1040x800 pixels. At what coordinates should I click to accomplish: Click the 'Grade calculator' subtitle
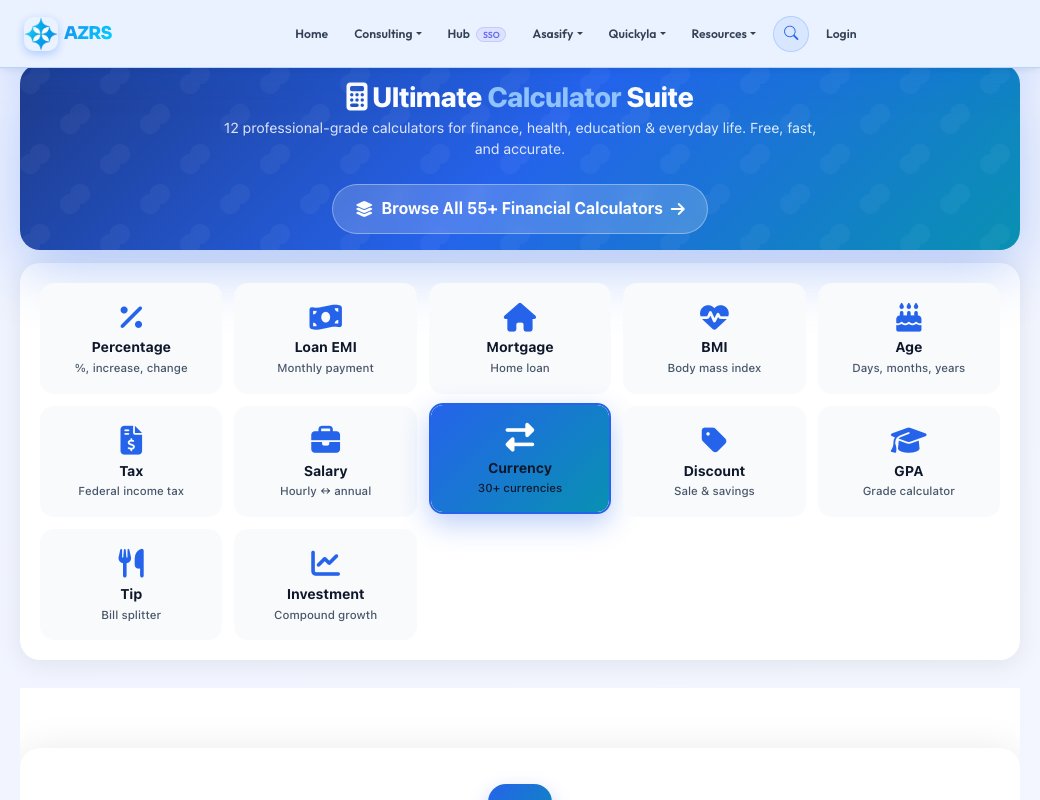pos(909,491)
